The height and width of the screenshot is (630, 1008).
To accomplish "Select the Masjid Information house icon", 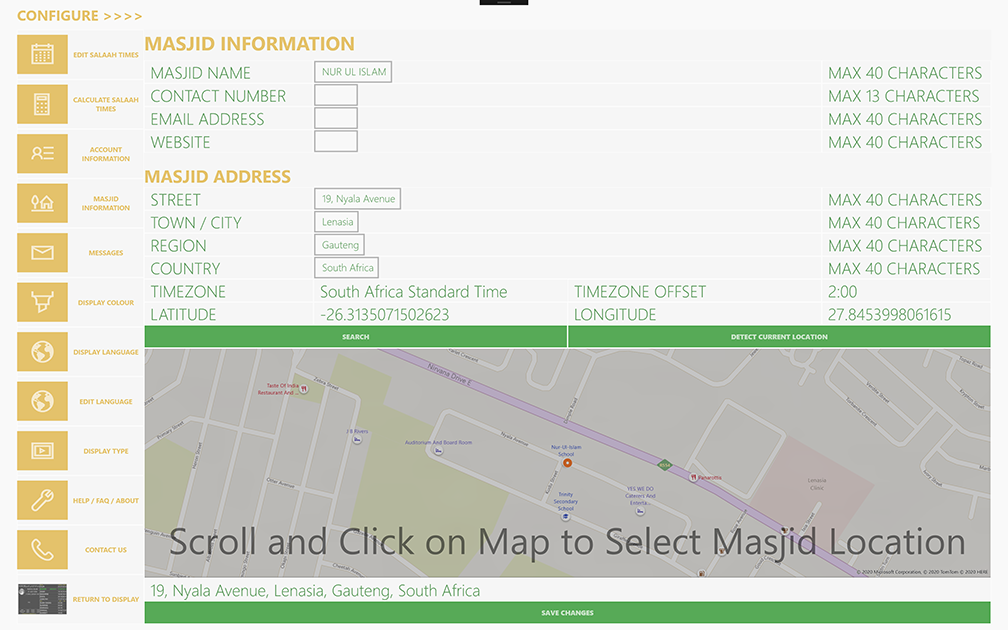I will point(42,203).
